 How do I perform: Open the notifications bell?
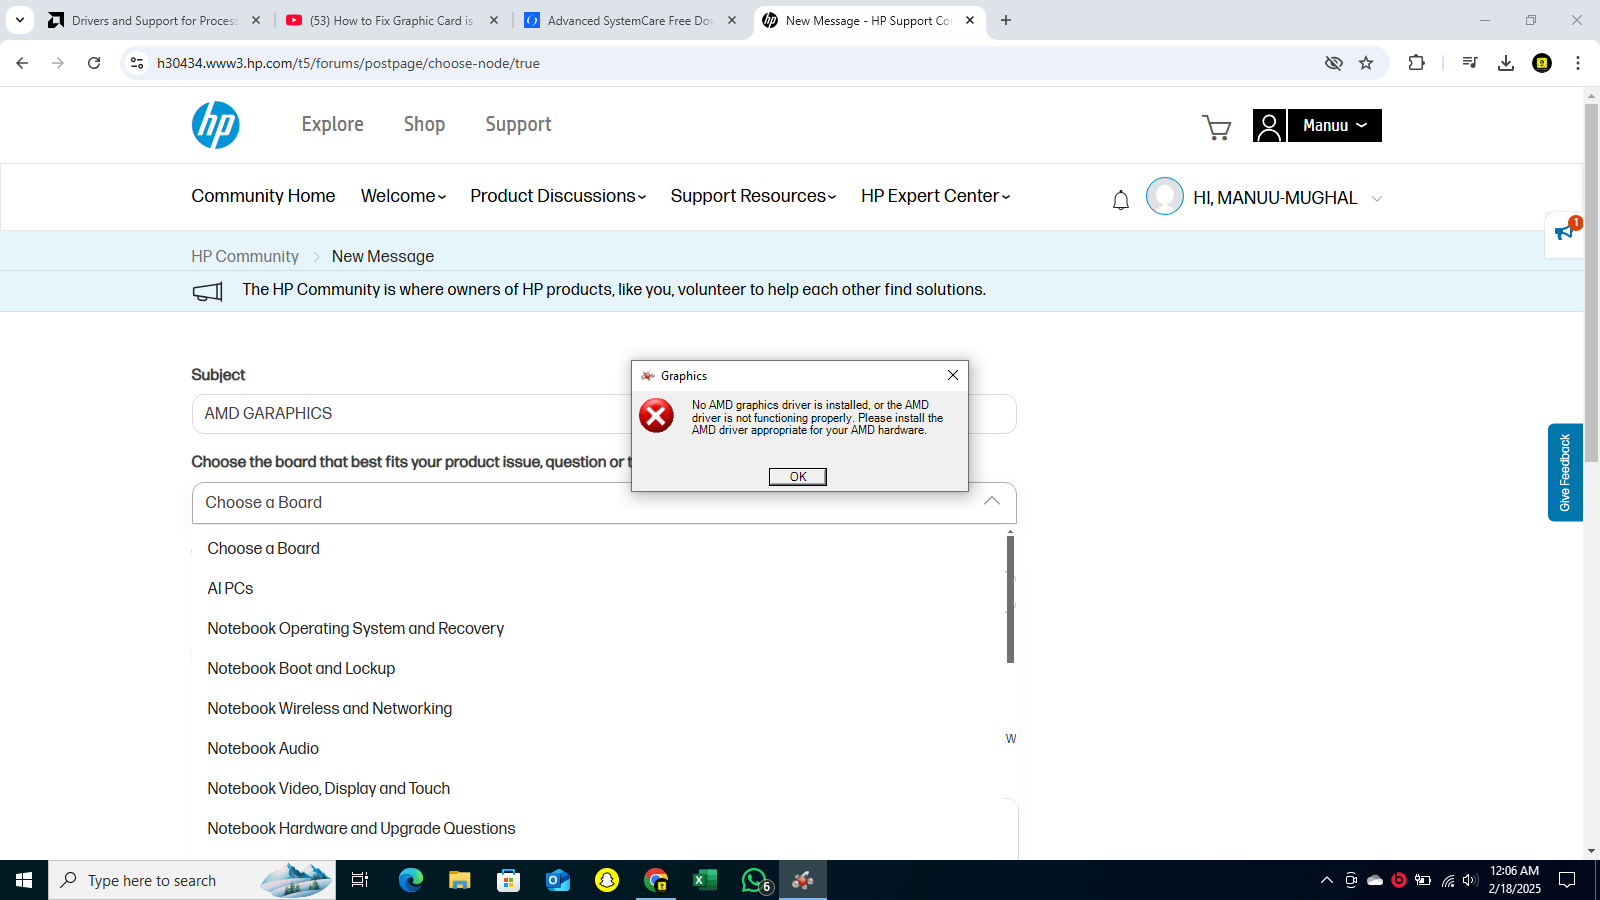point(1121,200)
